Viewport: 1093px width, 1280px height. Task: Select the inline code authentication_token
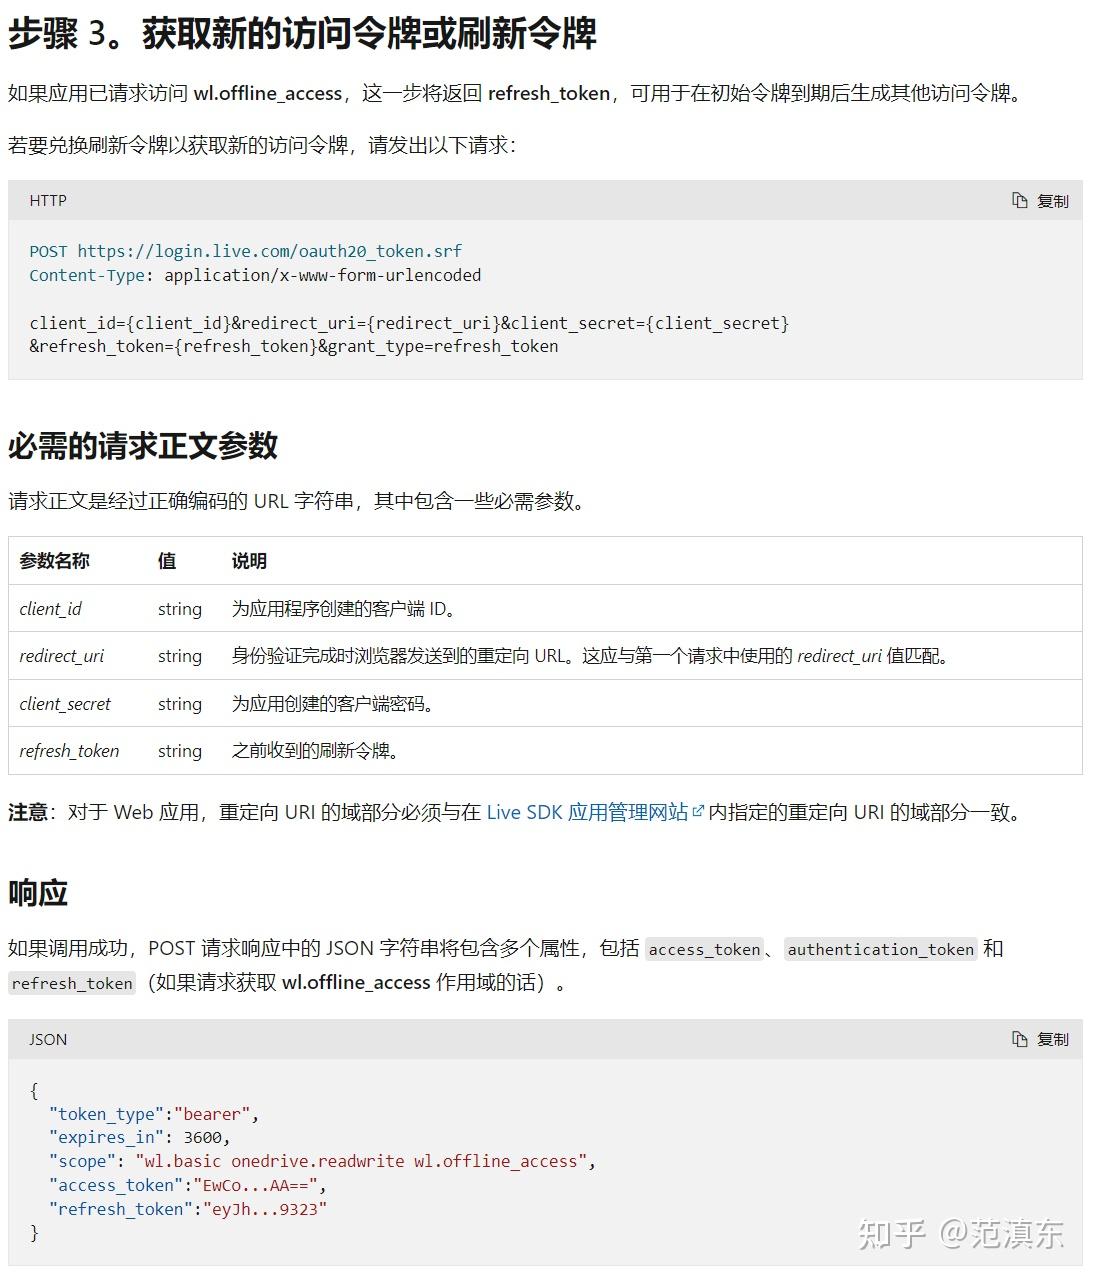[881, 948]
